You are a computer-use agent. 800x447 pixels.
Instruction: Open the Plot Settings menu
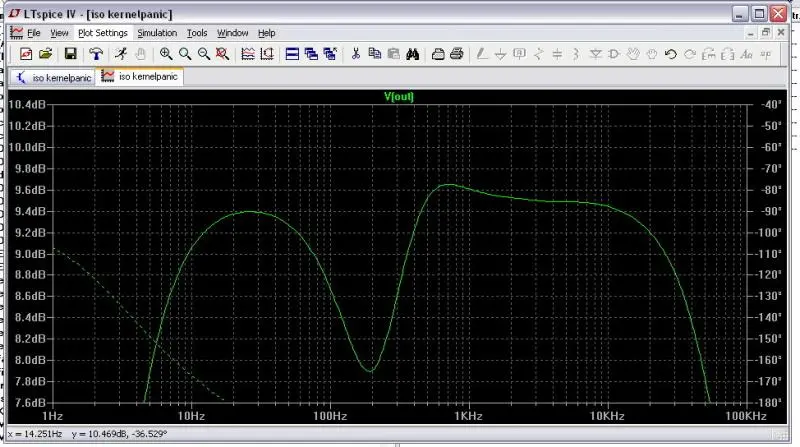point(103,33)
